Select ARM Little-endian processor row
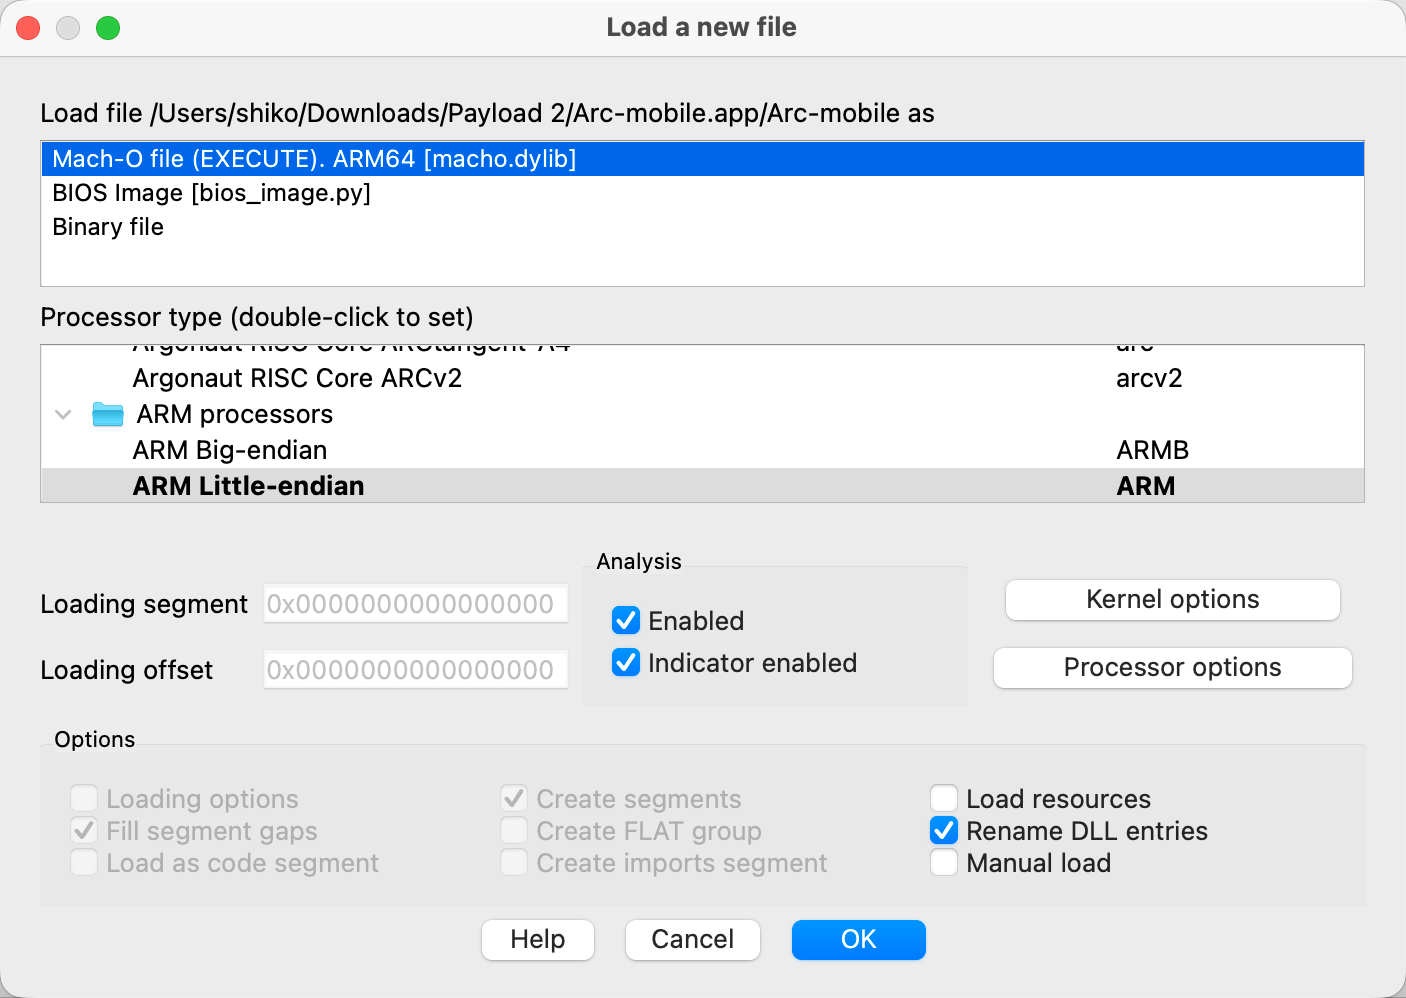The width and height of the screenshot is (1406, 998). pos(248,486)
